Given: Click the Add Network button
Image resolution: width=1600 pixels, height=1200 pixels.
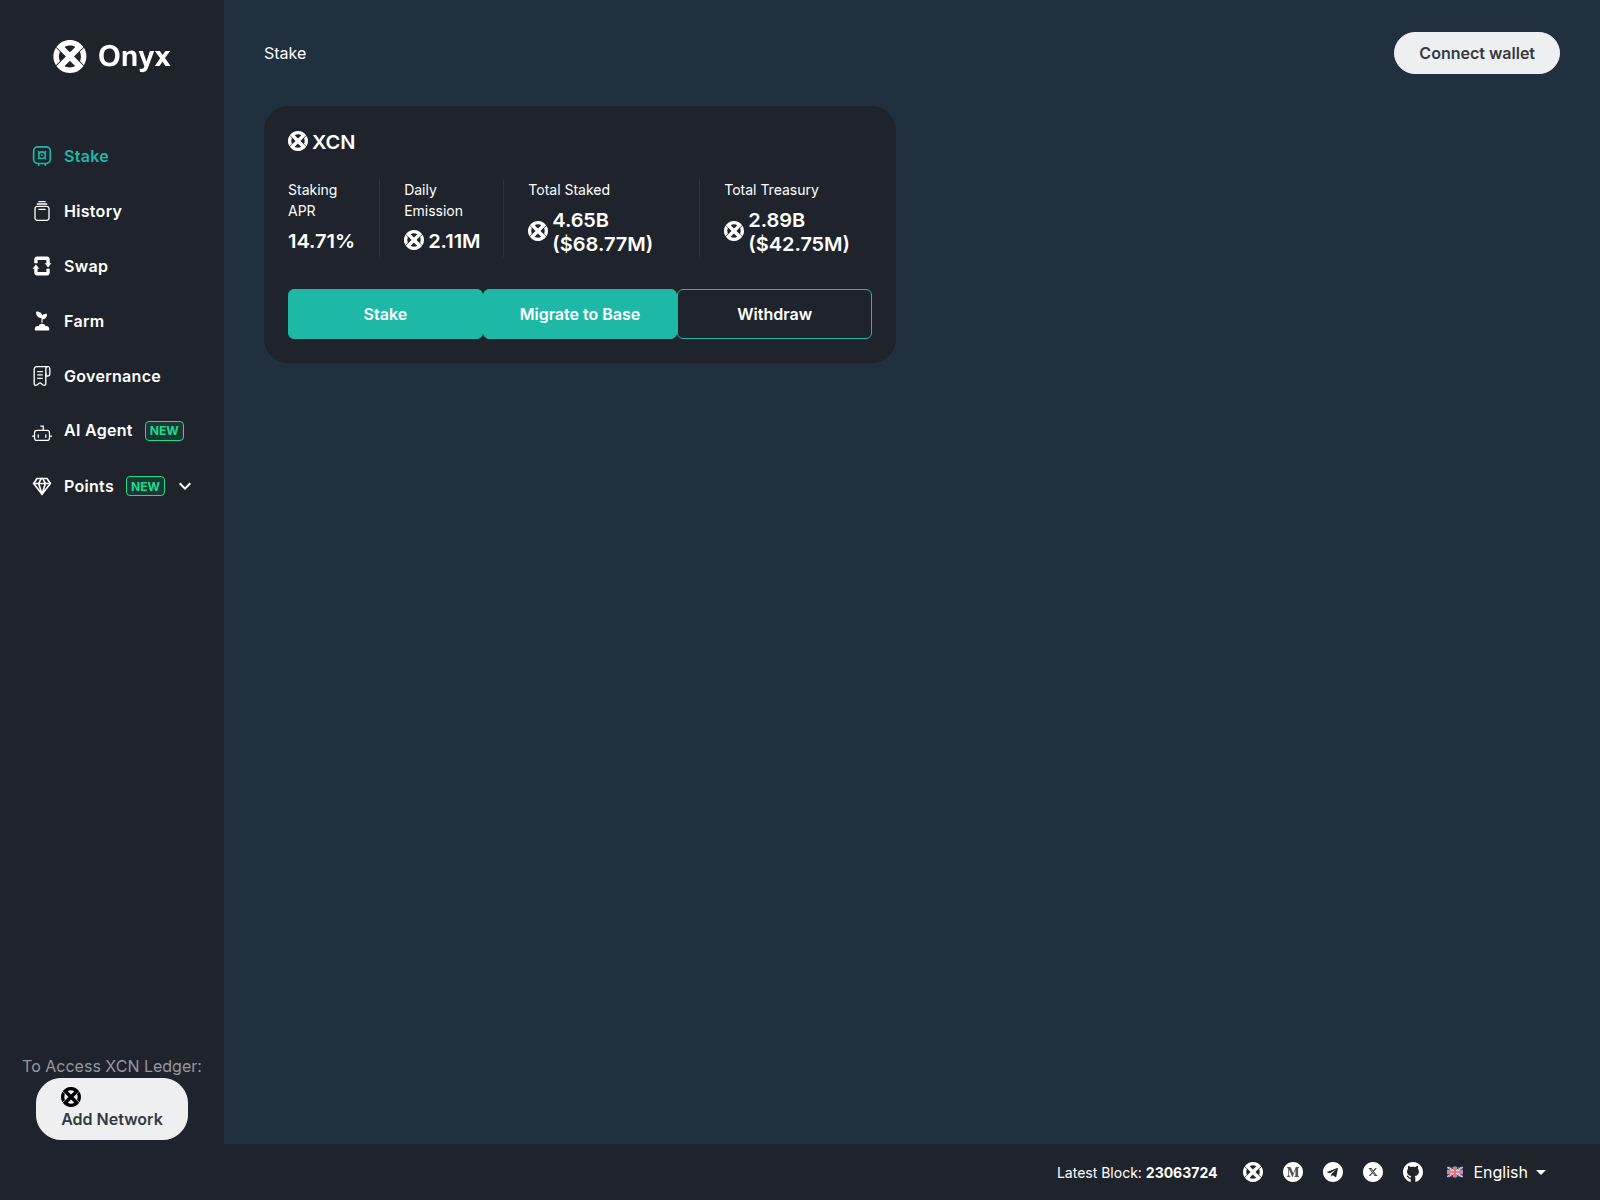Looking at the screenshot, I should click(112, 1109).
